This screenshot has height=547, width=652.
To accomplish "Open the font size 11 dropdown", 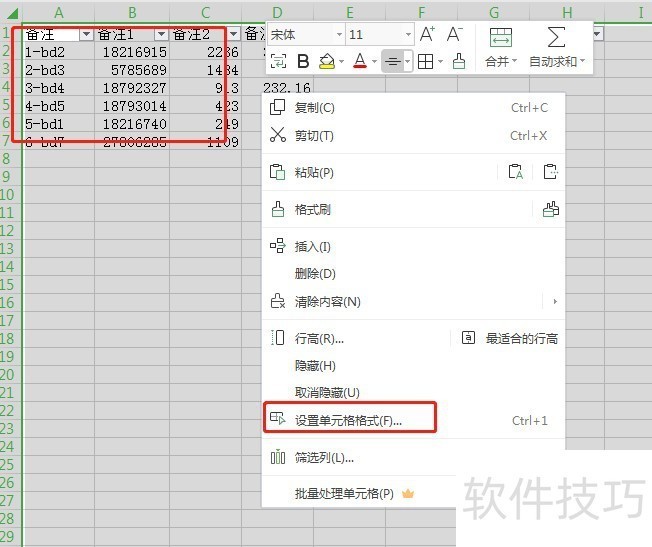I will tap(406, 35).
